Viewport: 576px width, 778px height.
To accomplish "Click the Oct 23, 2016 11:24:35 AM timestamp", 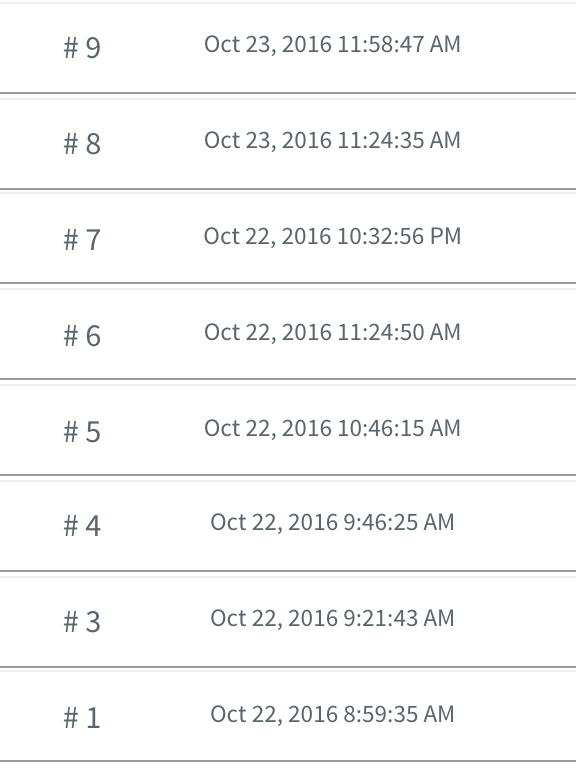I will click(x=332, y=140).
